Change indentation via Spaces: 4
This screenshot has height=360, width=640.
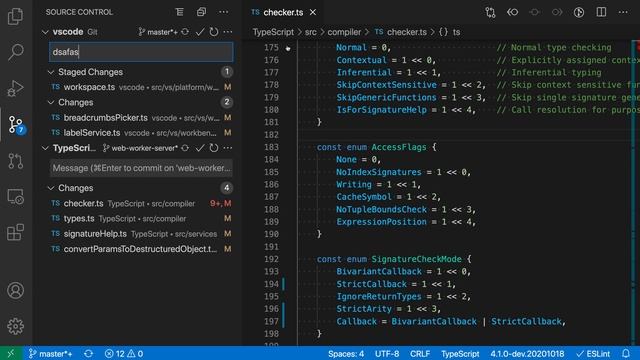pos(346,353)
